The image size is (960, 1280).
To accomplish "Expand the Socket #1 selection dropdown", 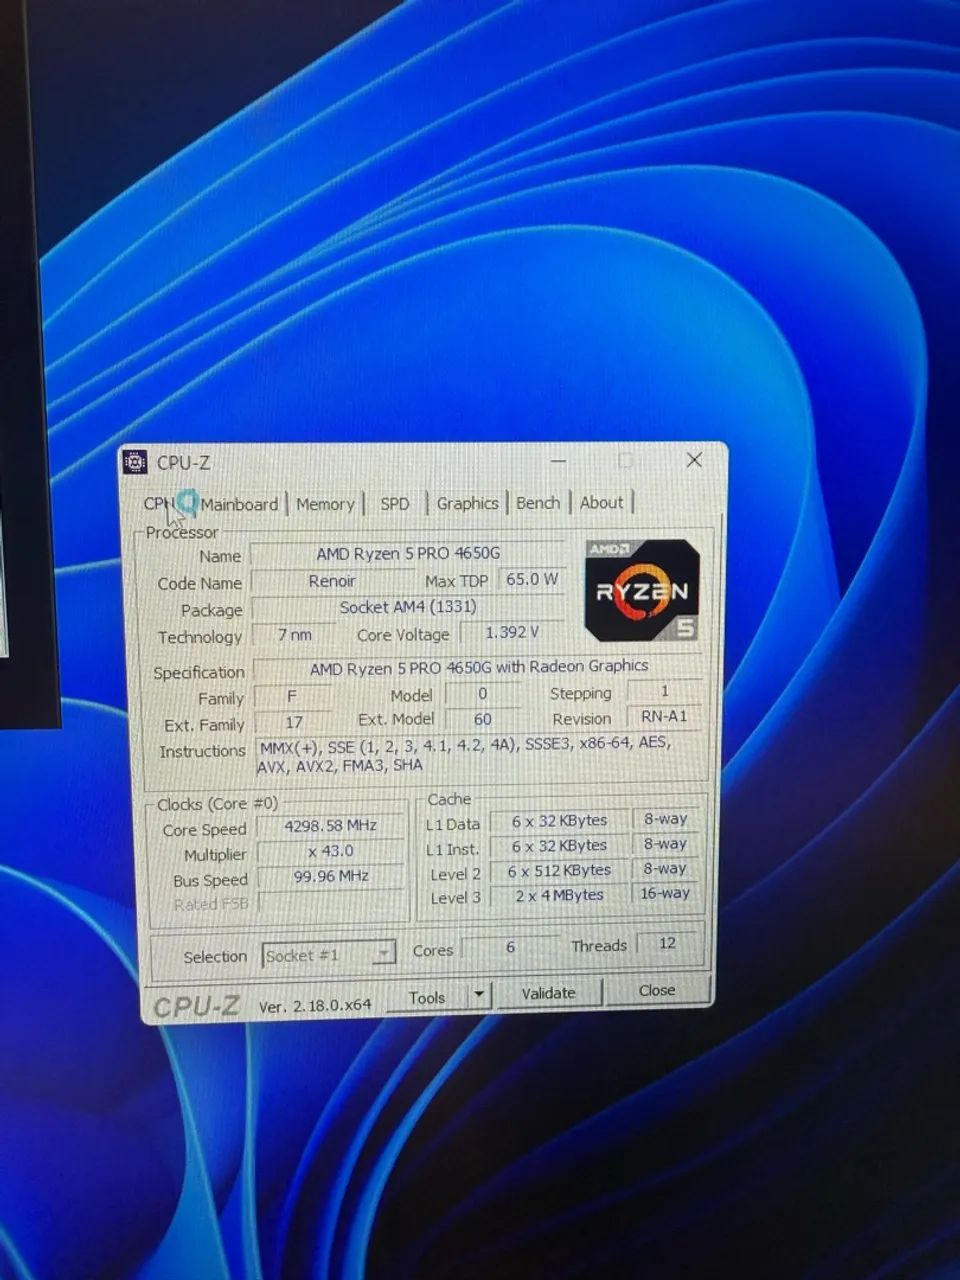I will click(x=384, y=954).
